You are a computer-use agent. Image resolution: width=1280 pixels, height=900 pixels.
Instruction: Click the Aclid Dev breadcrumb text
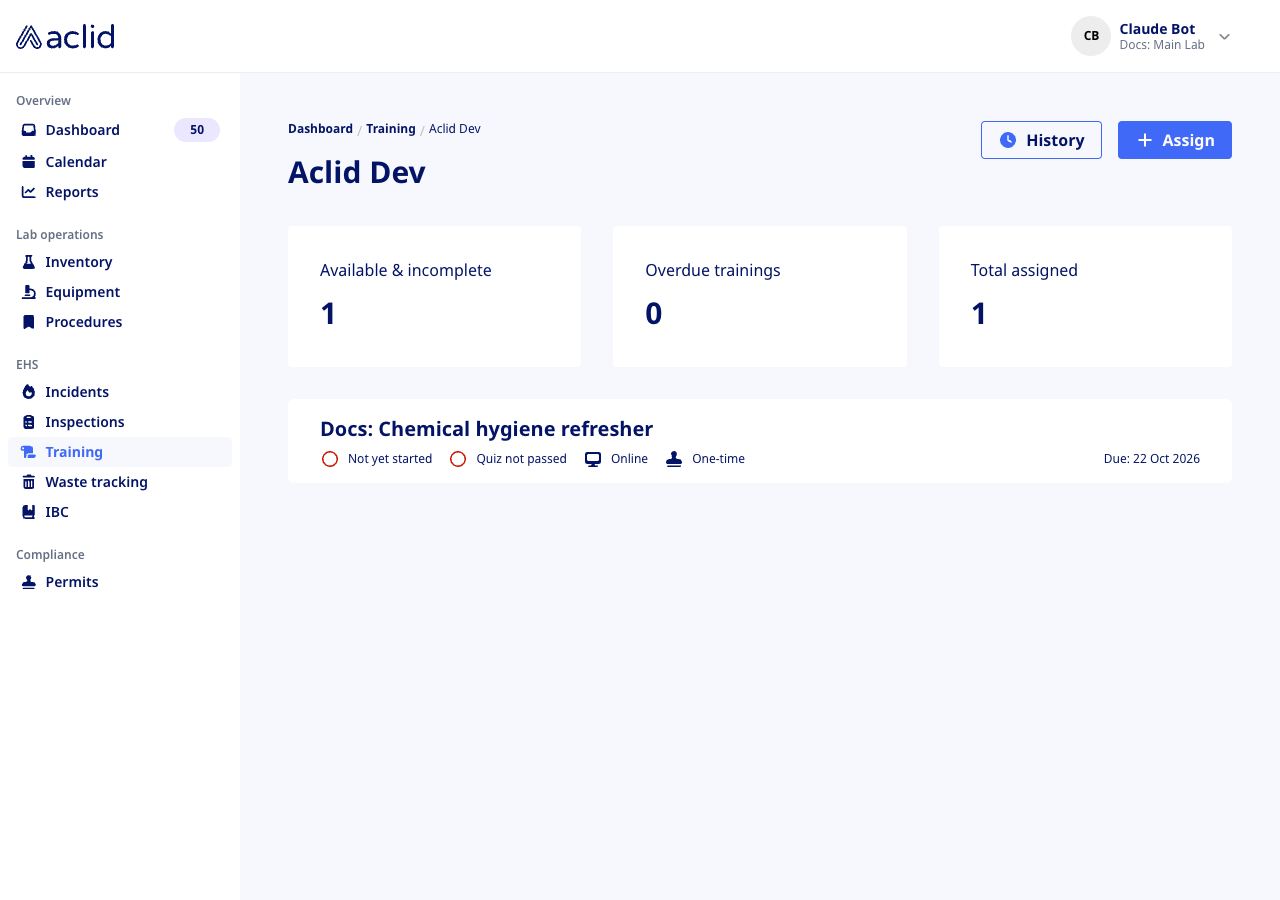455,129
